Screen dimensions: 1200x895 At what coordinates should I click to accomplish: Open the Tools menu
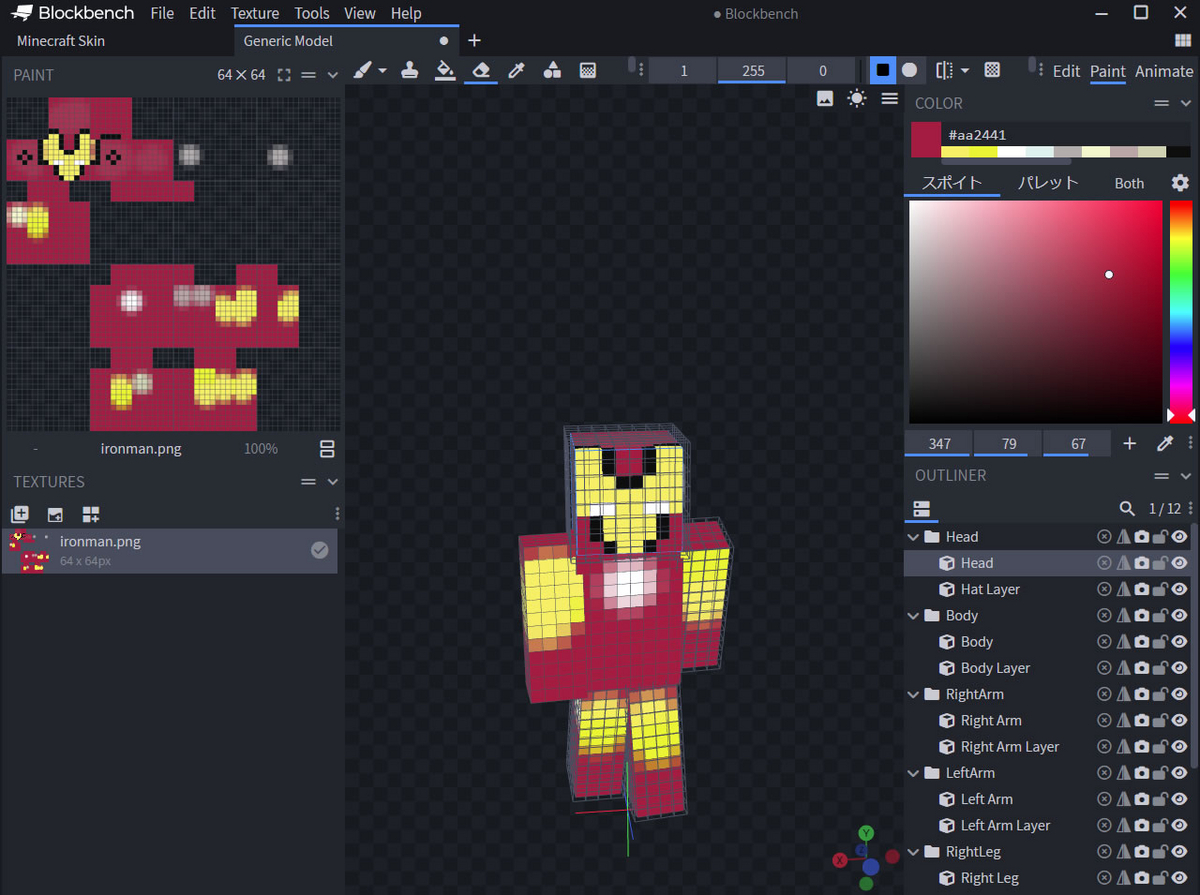pos(312,13)
